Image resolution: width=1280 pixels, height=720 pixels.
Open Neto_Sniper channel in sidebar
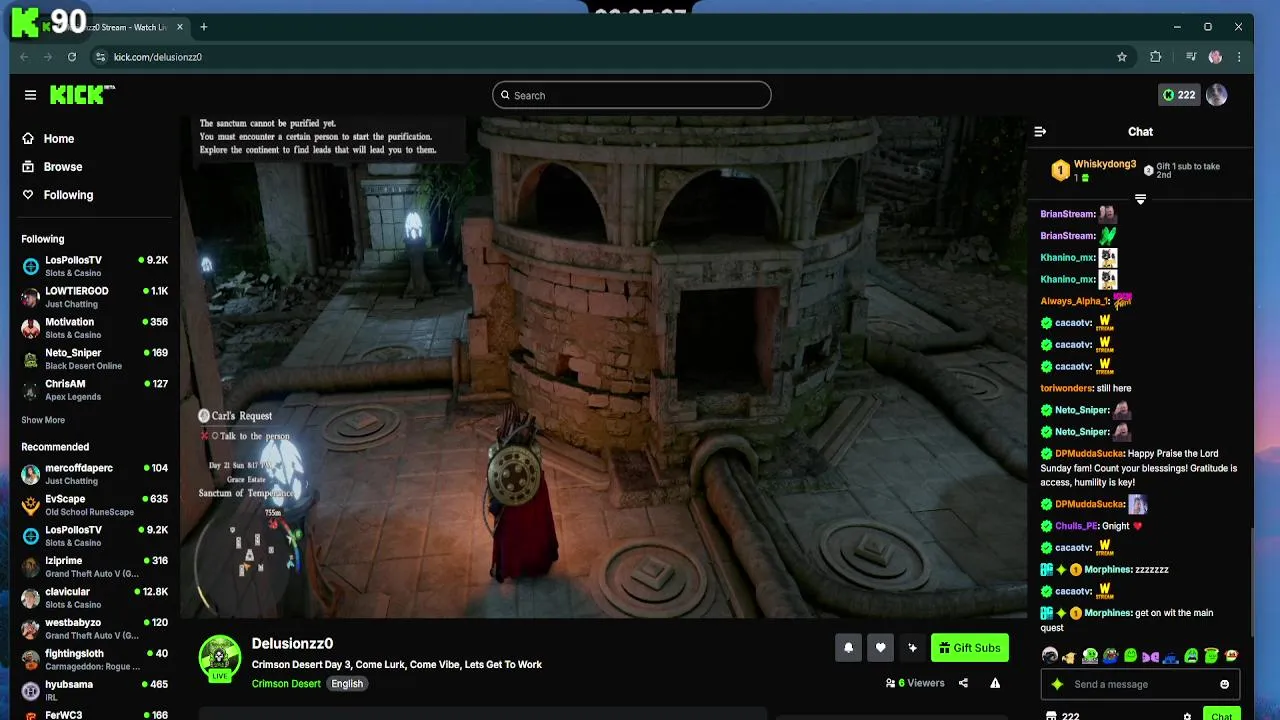95,359
